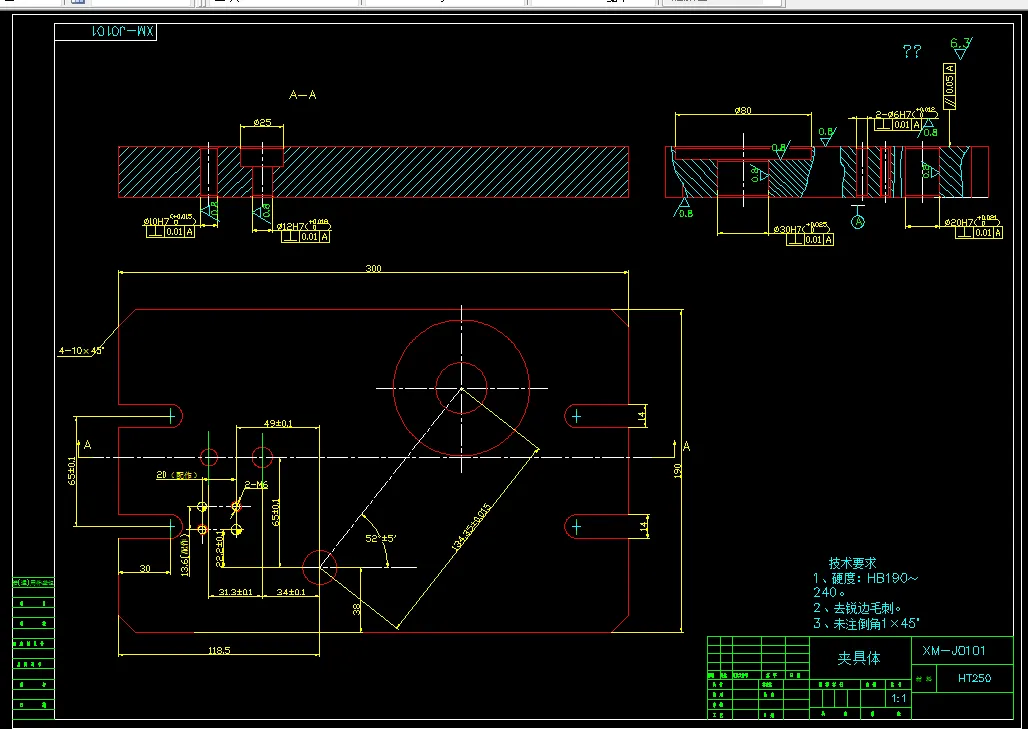This screenshot has height=729, width=1028.
Task: Click the 20（配作）dimension text
Action: click(x=176, y=475)
